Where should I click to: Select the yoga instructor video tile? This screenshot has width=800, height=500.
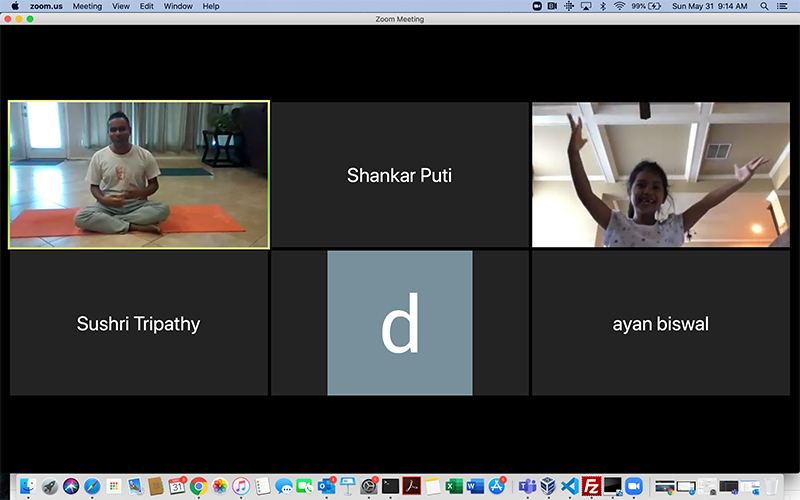coord(139,174)
